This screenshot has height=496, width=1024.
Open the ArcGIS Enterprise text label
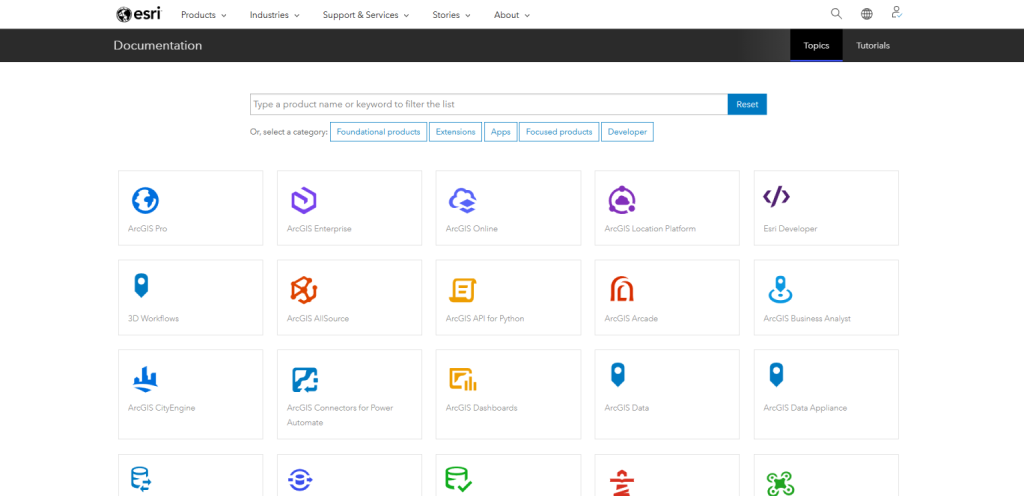coord(319,229)
